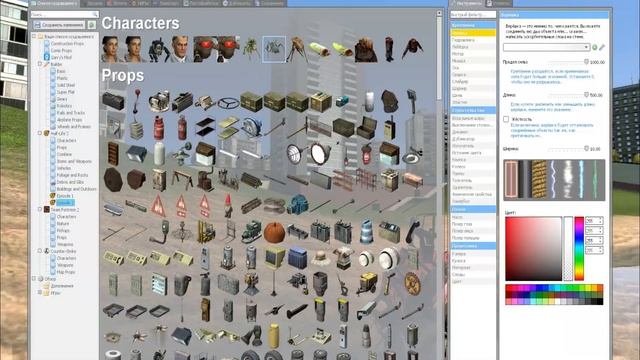Choose the blue electric spark rope material
Viewport: 640px width, 360px height.
pos(553,180)
